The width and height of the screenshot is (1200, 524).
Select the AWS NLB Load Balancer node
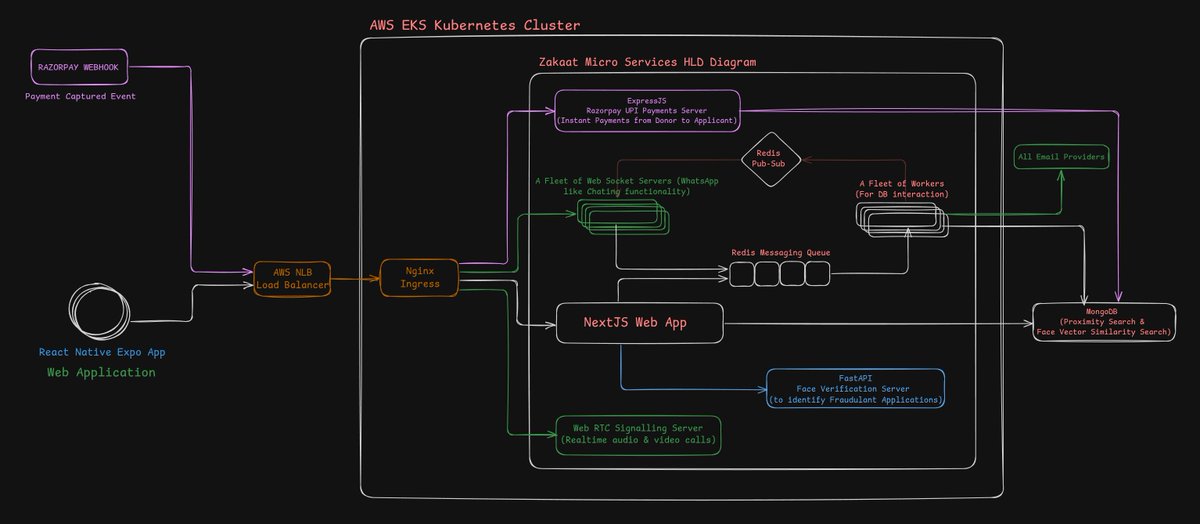(x=291, y=278)
